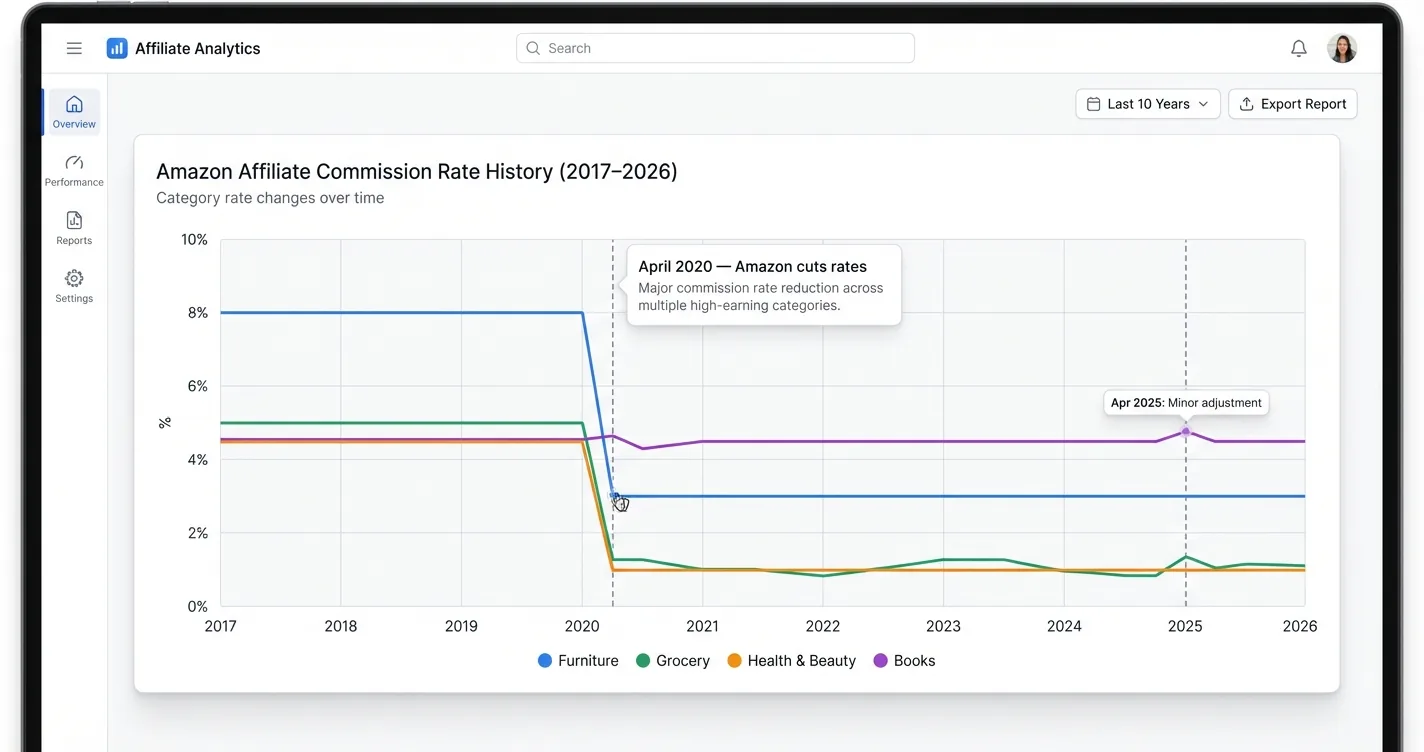Click the calendar icon in the date filter
Screen dimensions: 1424x752
(x=1094, y=103)
